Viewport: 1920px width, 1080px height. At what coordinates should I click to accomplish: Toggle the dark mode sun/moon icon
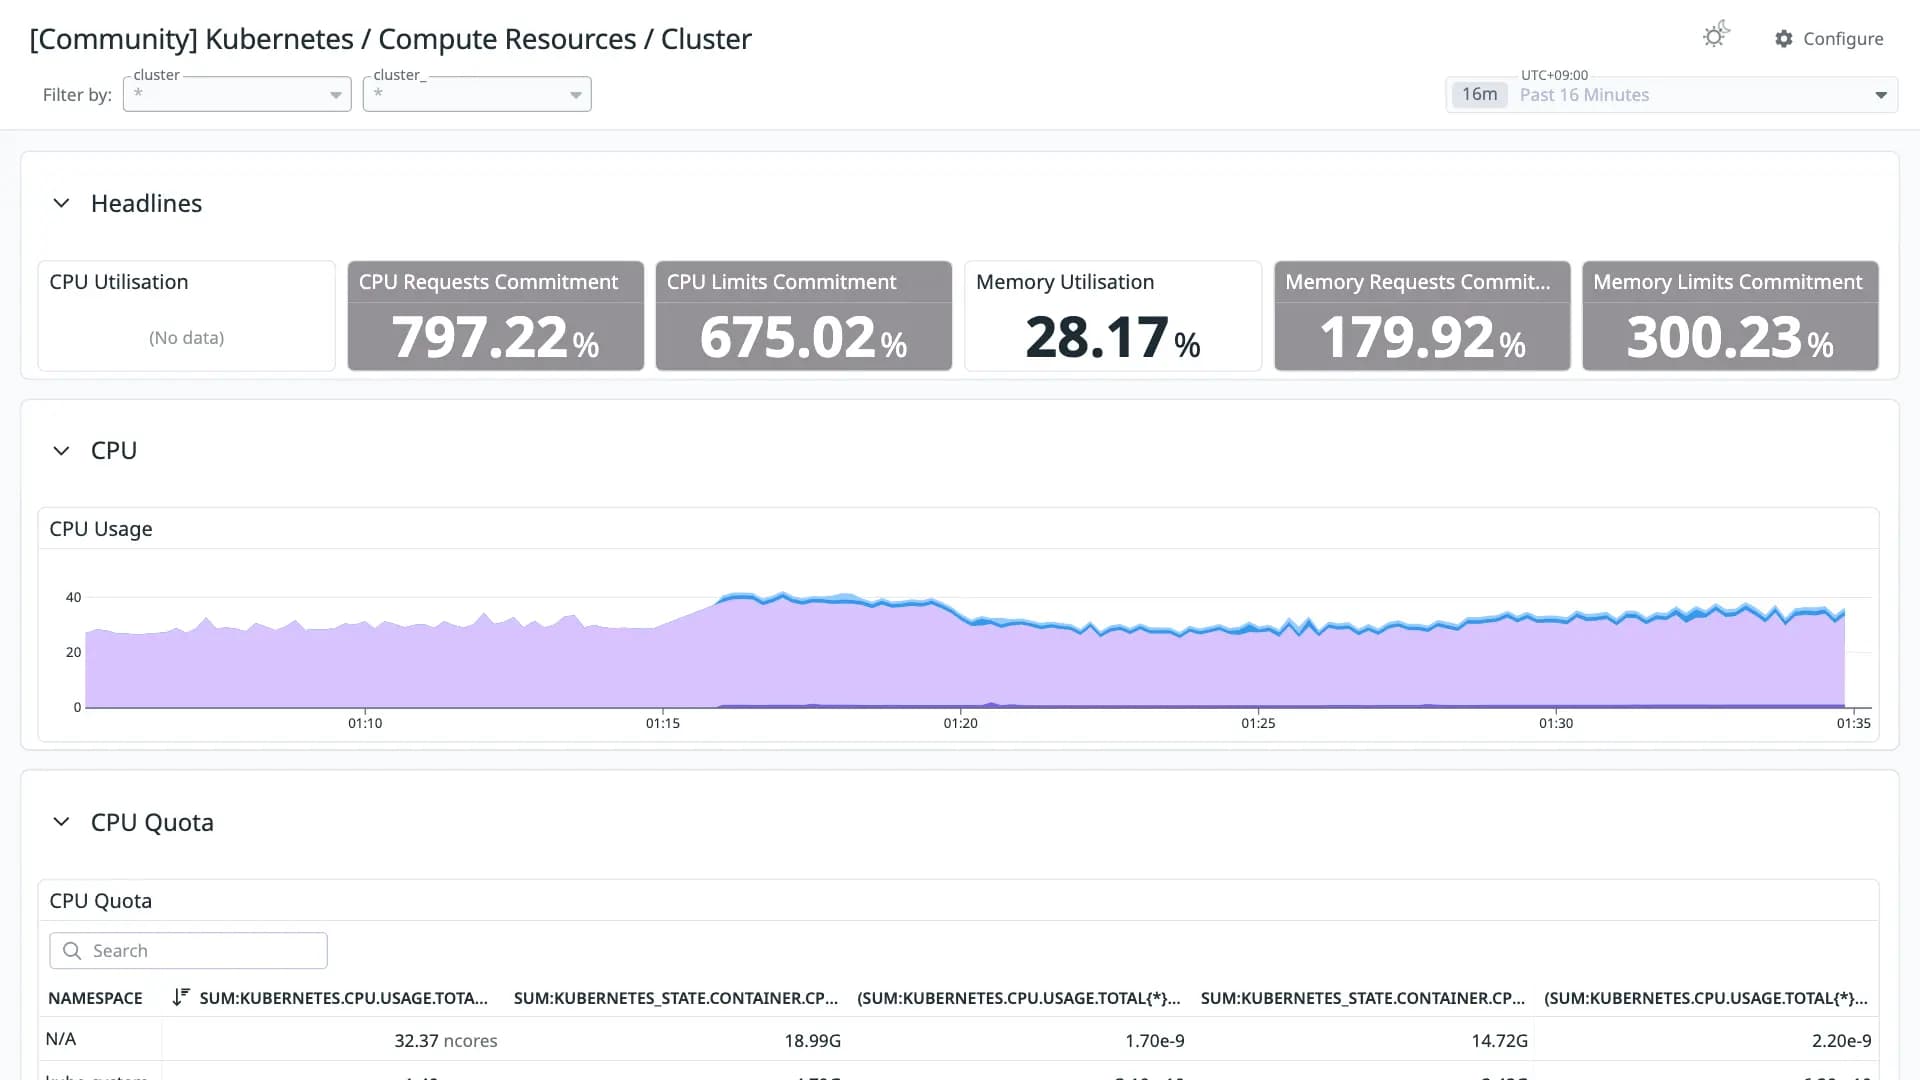[1716, 36]
